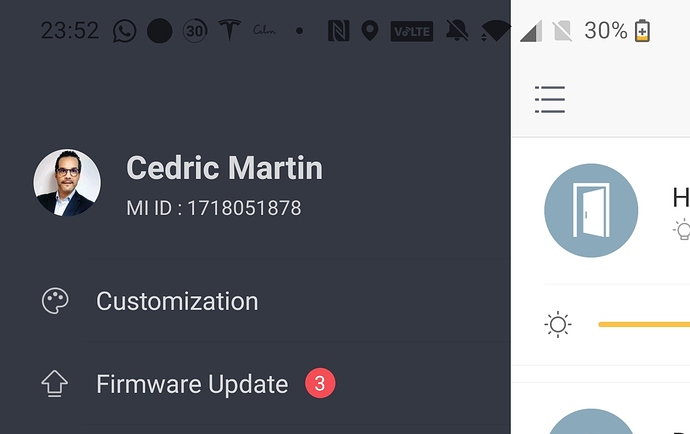Open the list menu icon
Image resolution: width=690 pixels, height=434 pixels.
549,99
